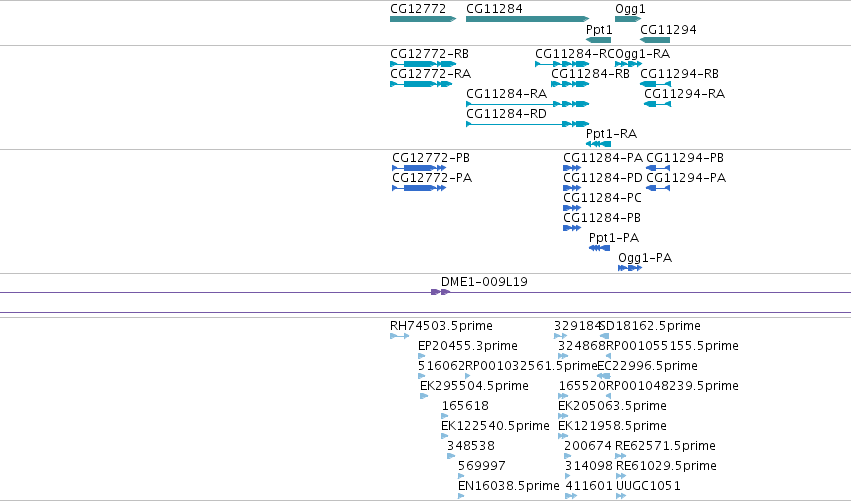Image resolution: width=851 pixels, height=501 pixels.
Task: Click the CG11284-PA protein label
Action: [x=603, y=158]
